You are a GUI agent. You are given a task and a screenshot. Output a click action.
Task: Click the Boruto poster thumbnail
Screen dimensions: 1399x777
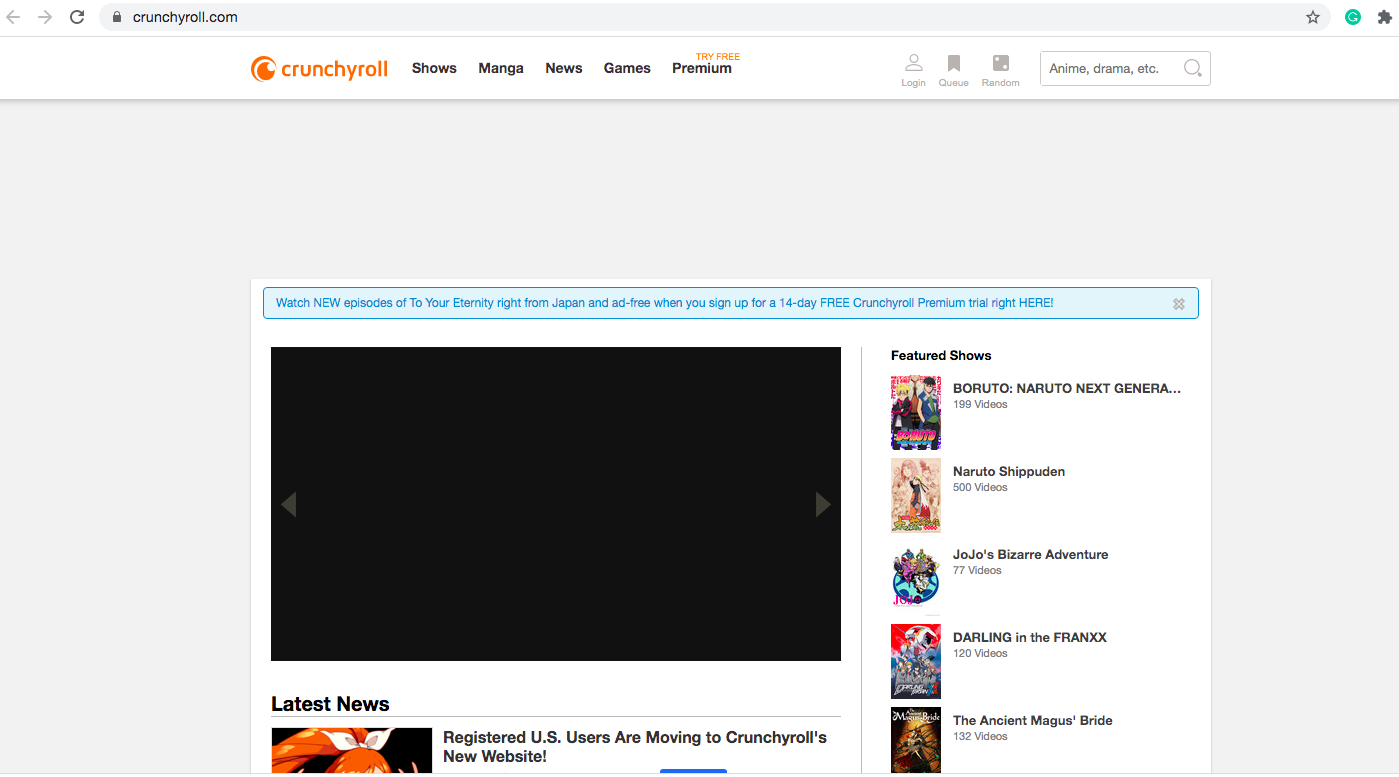tap(916, 413)
